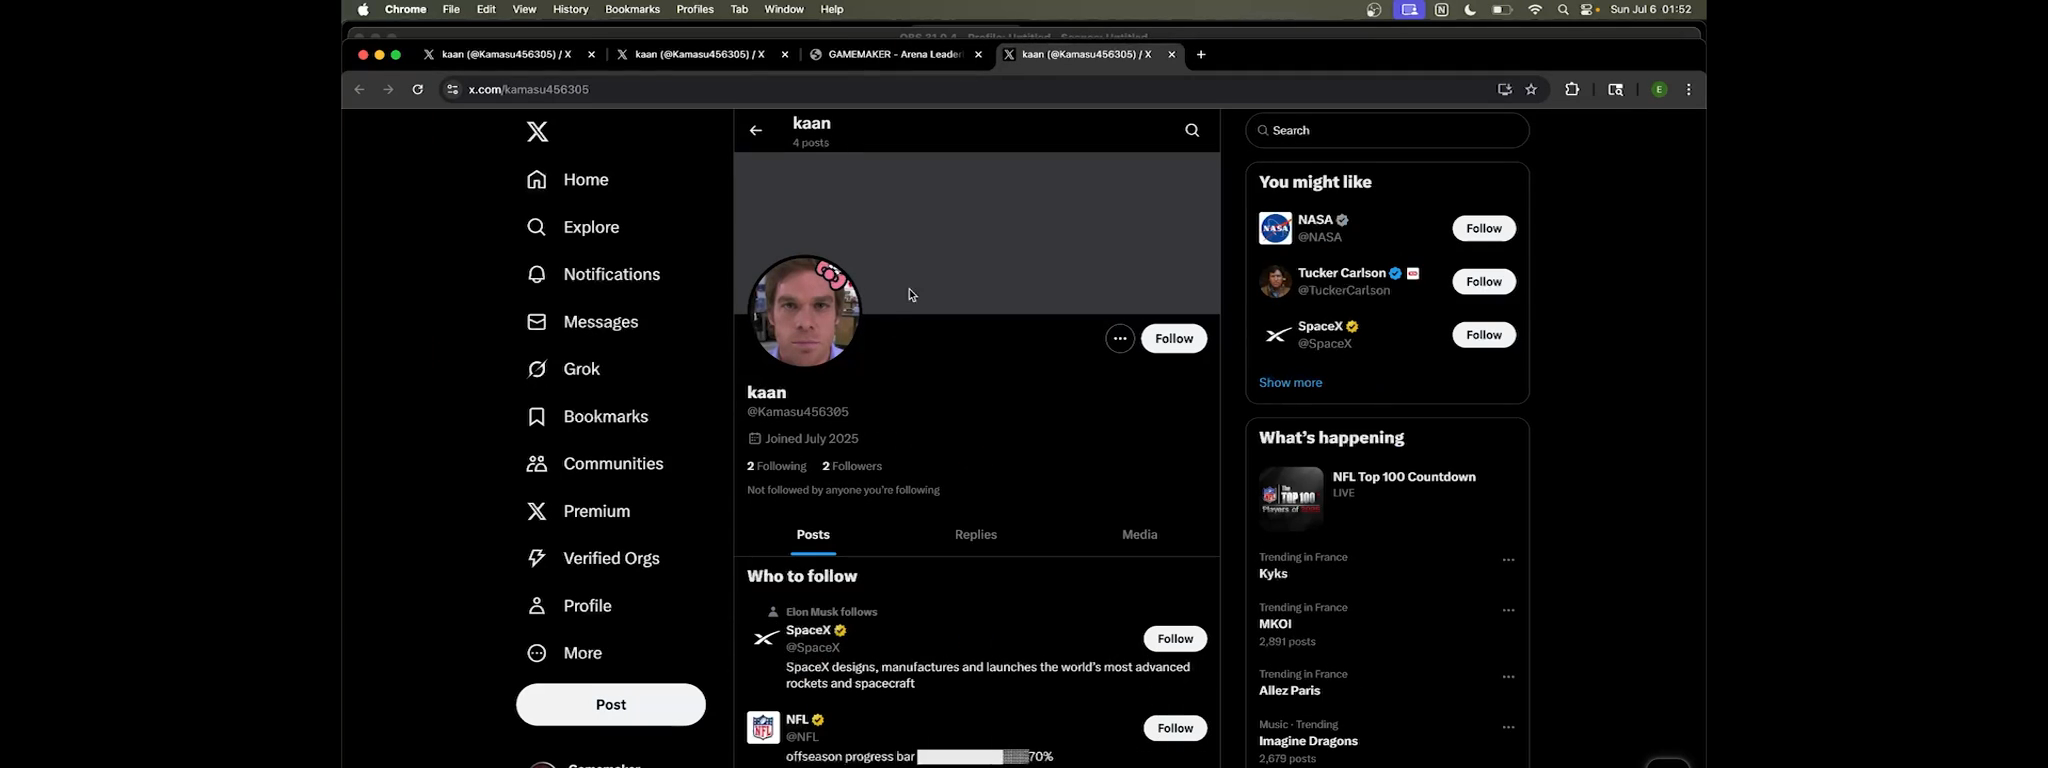Open Chrome's extensions puzzle icon
Screen dimensions: 2048x768
[1572, 89]
